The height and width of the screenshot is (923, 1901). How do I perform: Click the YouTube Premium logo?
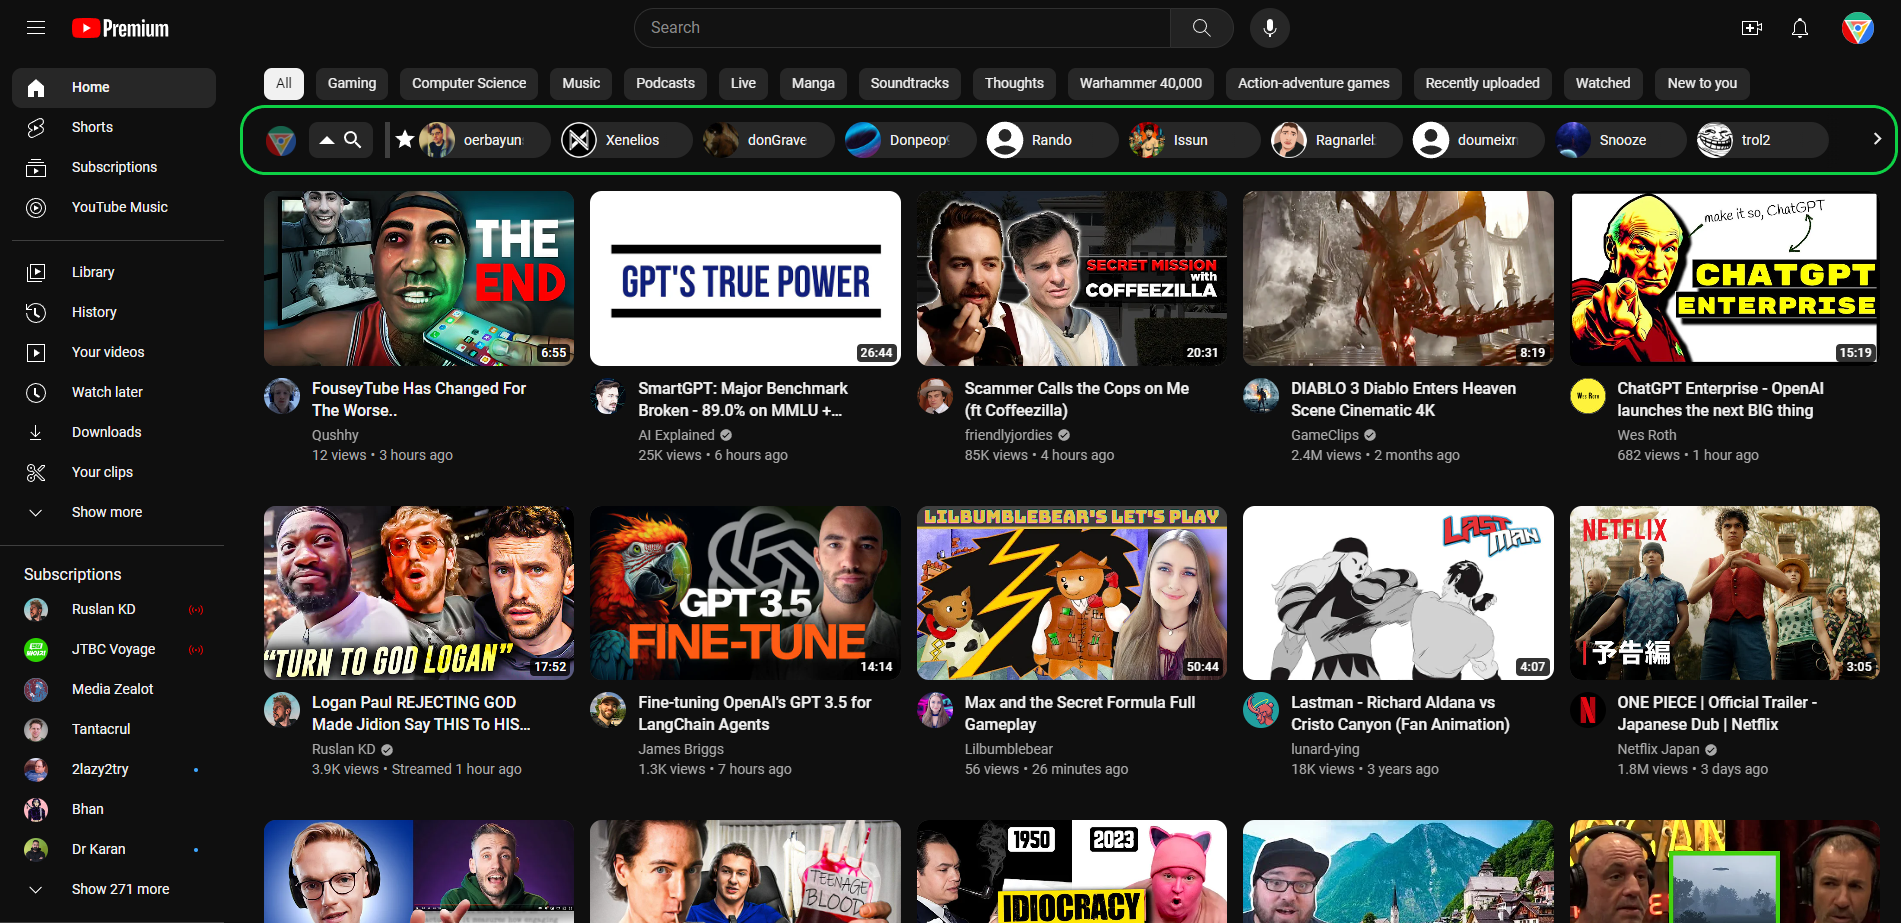click(x=120, y=28)
